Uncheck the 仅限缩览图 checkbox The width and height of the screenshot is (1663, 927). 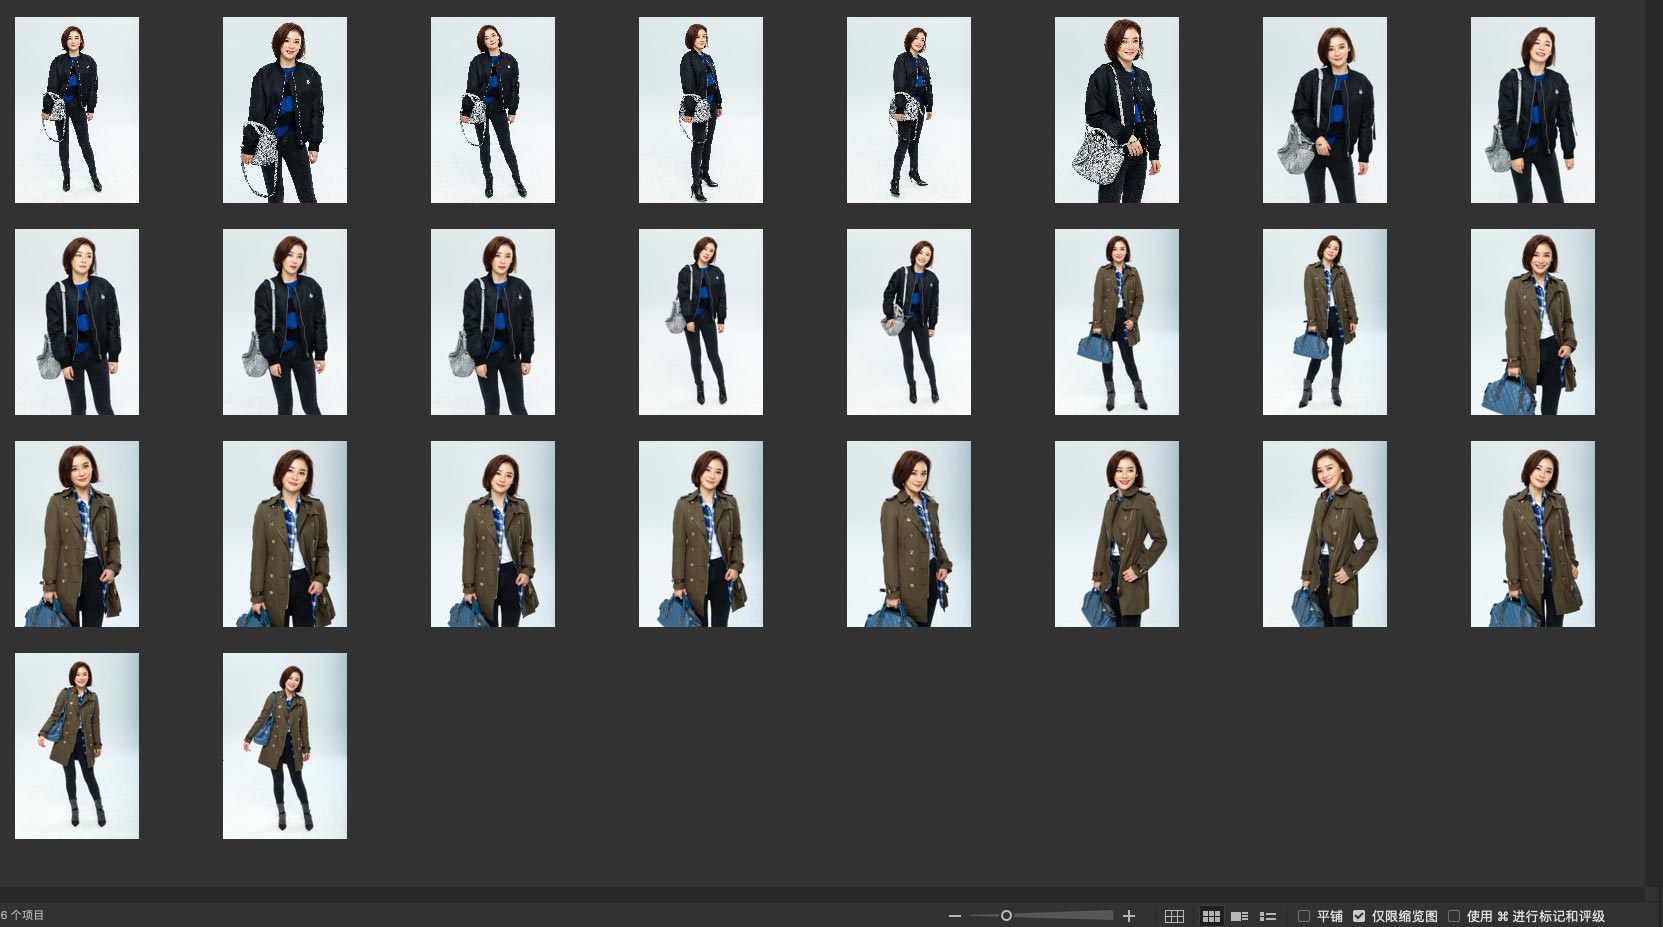click(1359, 916)
